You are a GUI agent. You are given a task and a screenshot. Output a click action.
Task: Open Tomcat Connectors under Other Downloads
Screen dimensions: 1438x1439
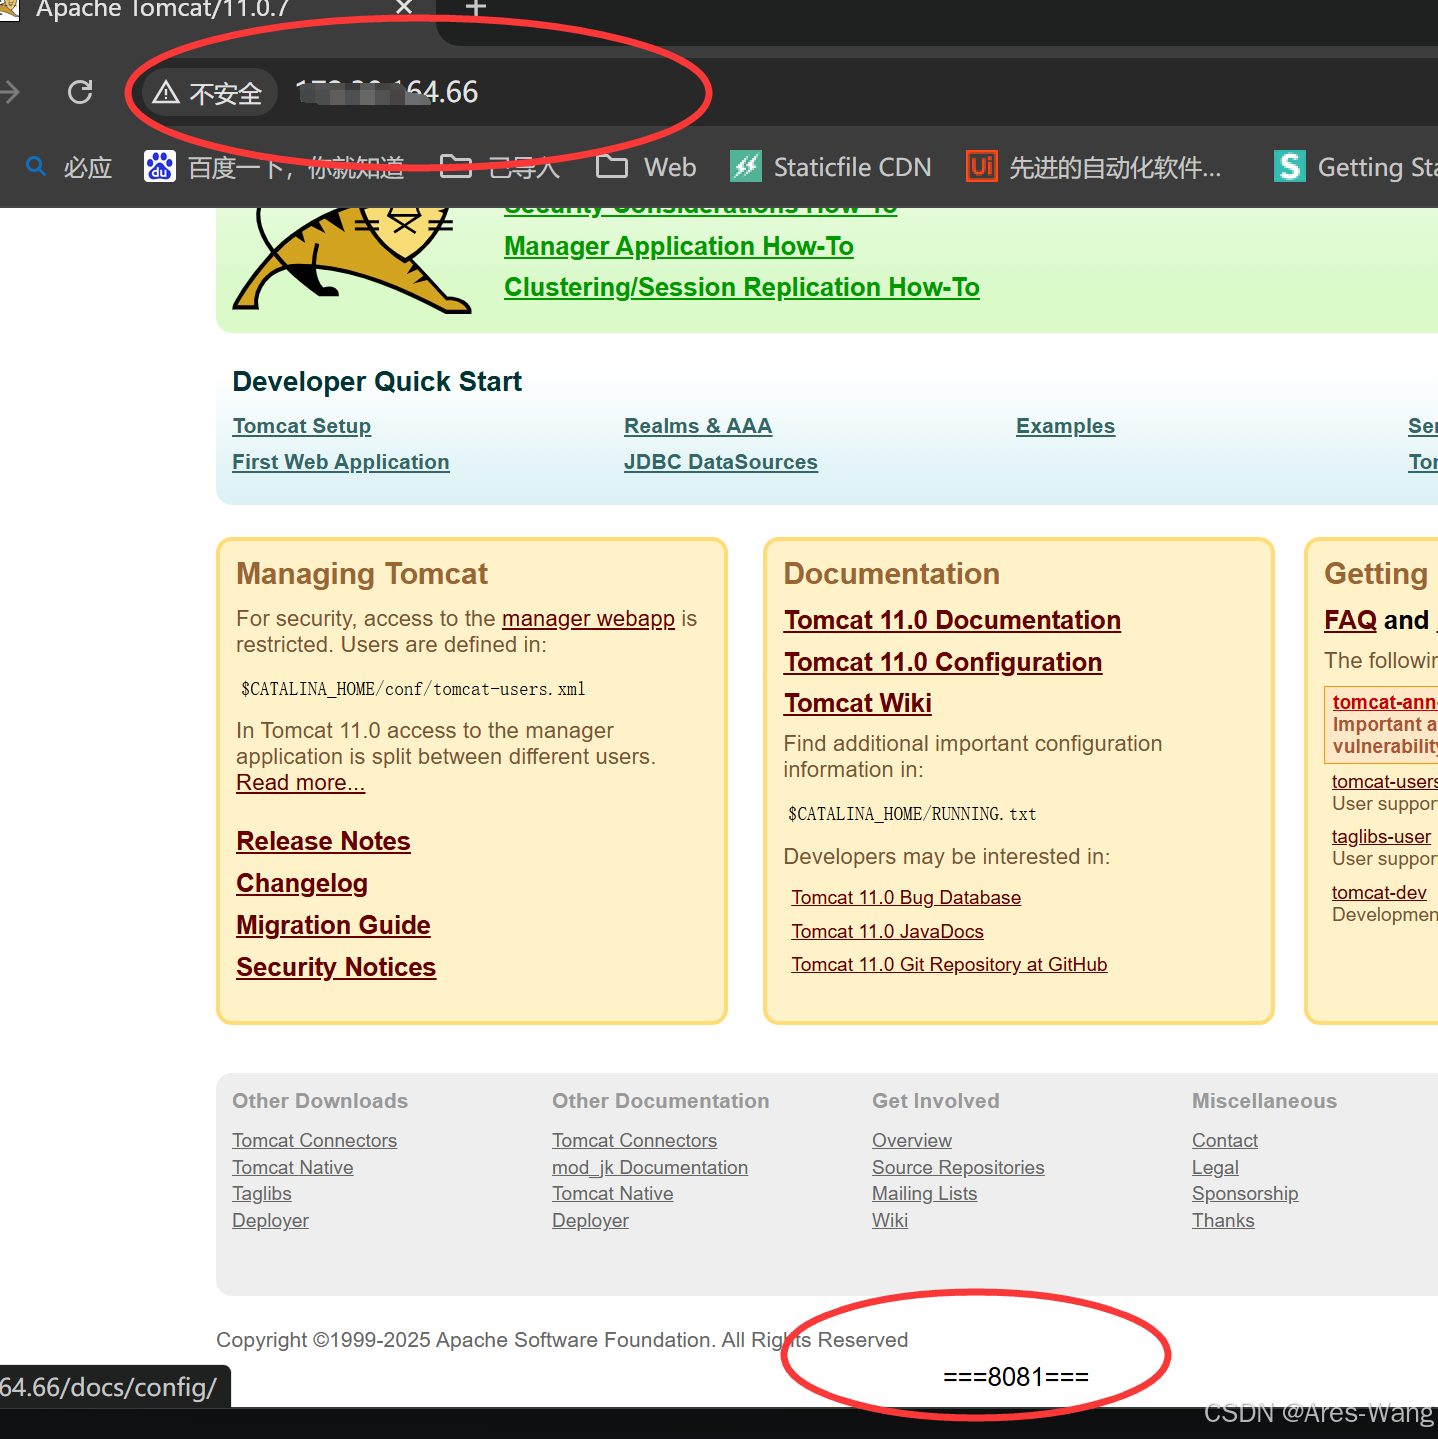315,1141
